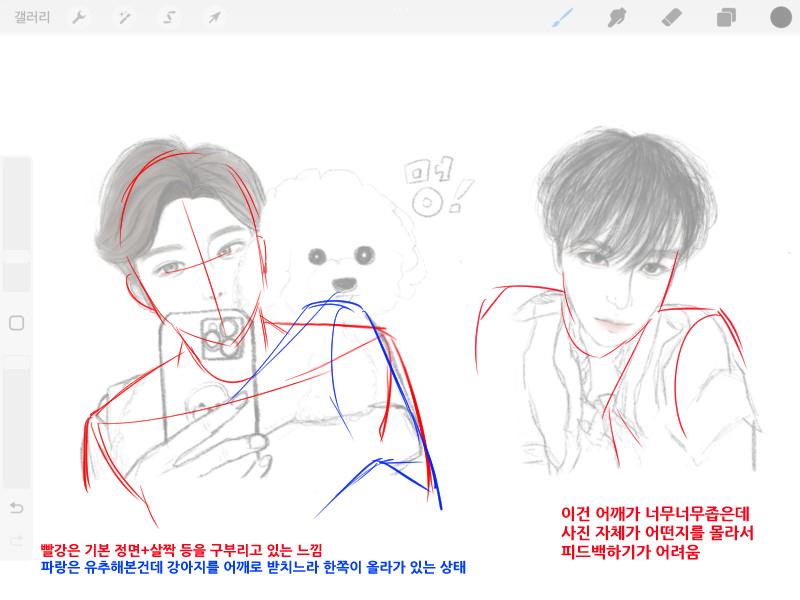
Task: Open the Adjustments magic wand menu
Action: (124, 18)
